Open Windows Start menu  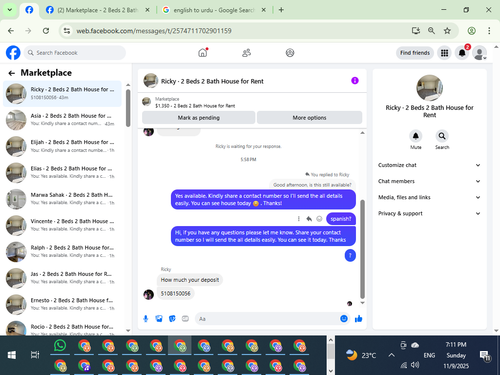[x=12, y=355]
